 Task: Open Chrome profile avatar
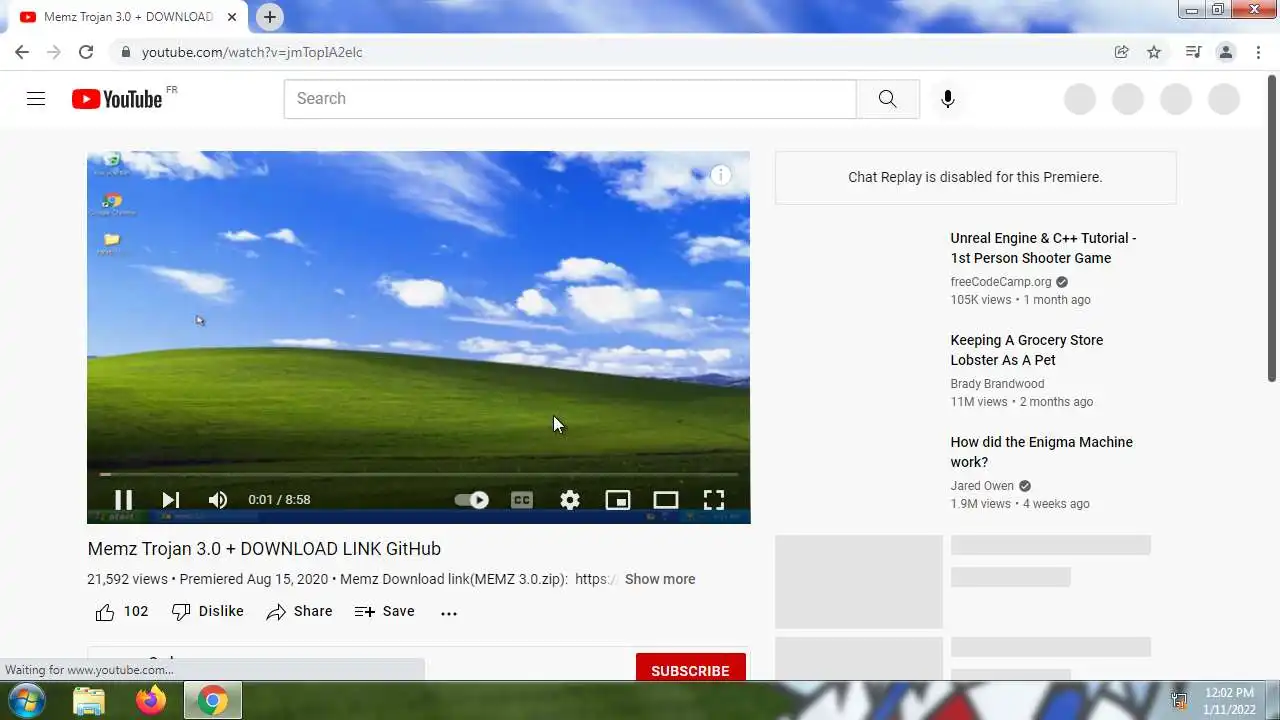(1226, 52)
